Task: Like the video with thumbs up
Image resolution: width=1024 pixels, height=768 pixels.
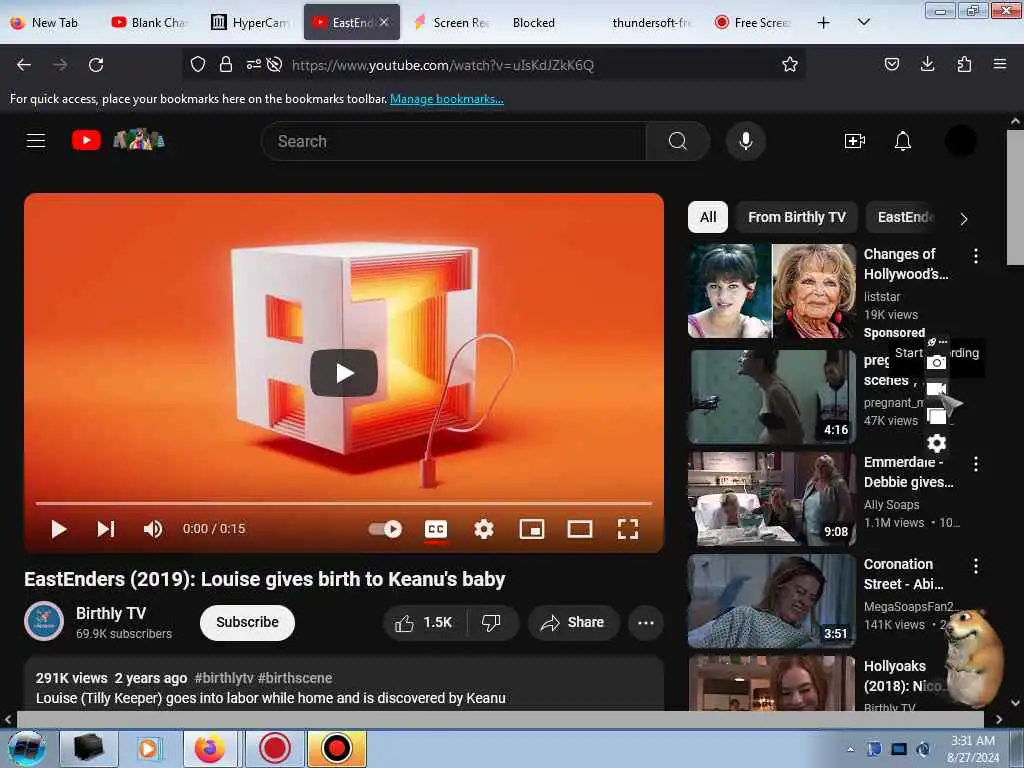Action: [424, 623]
